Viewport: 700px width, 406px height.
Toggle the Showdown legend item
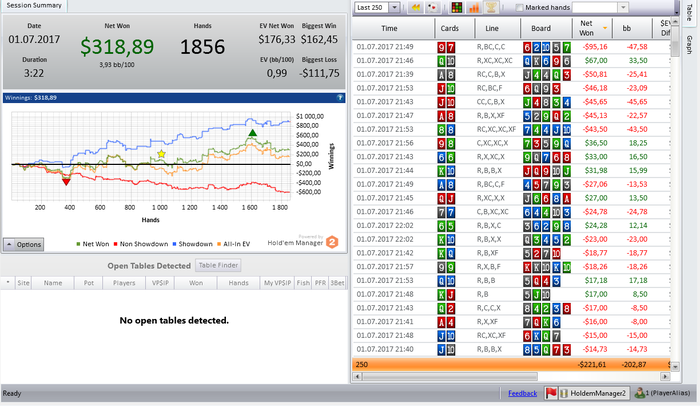(192, 244)
